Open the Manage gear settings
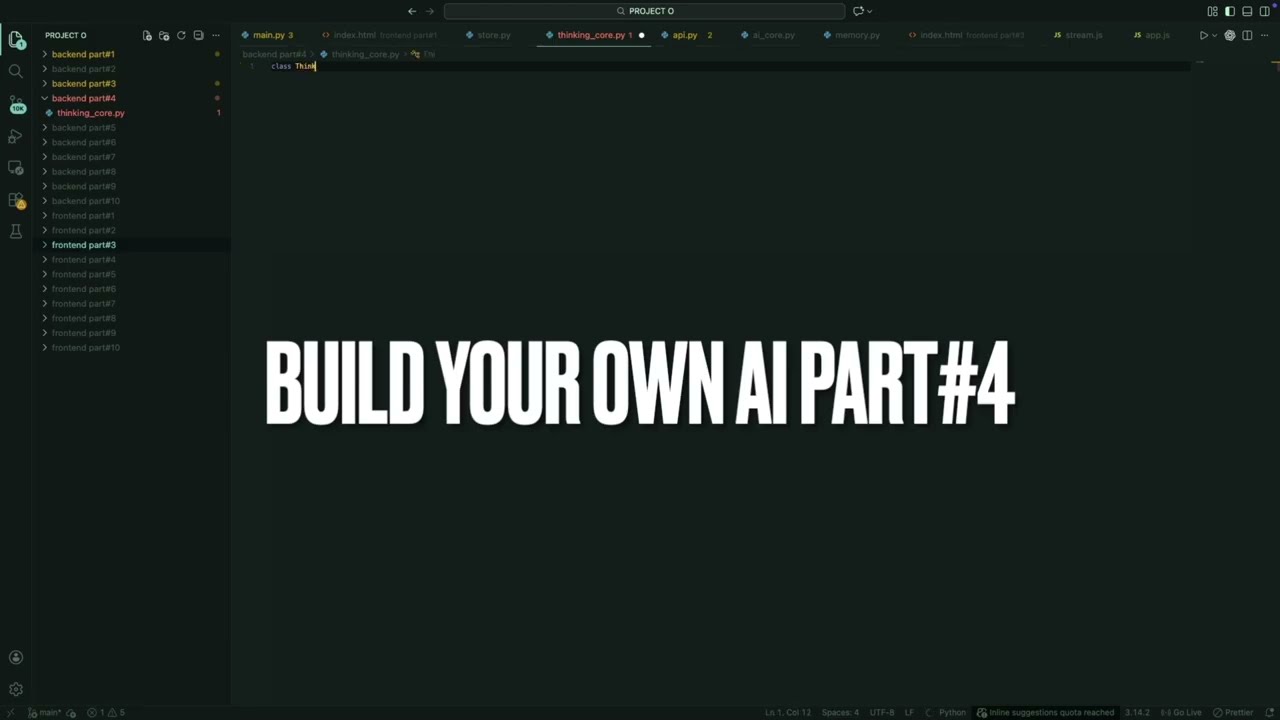1280x720 pixels. point(16,689)
